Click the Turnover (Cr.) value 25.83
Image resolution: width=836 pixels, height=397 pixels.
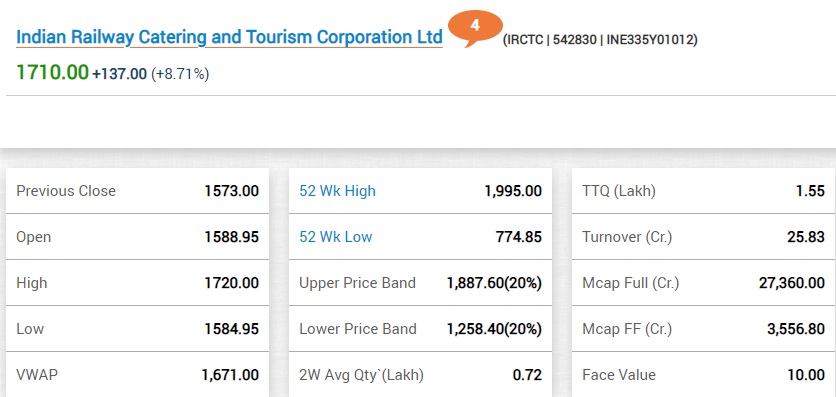coord(806,237)
